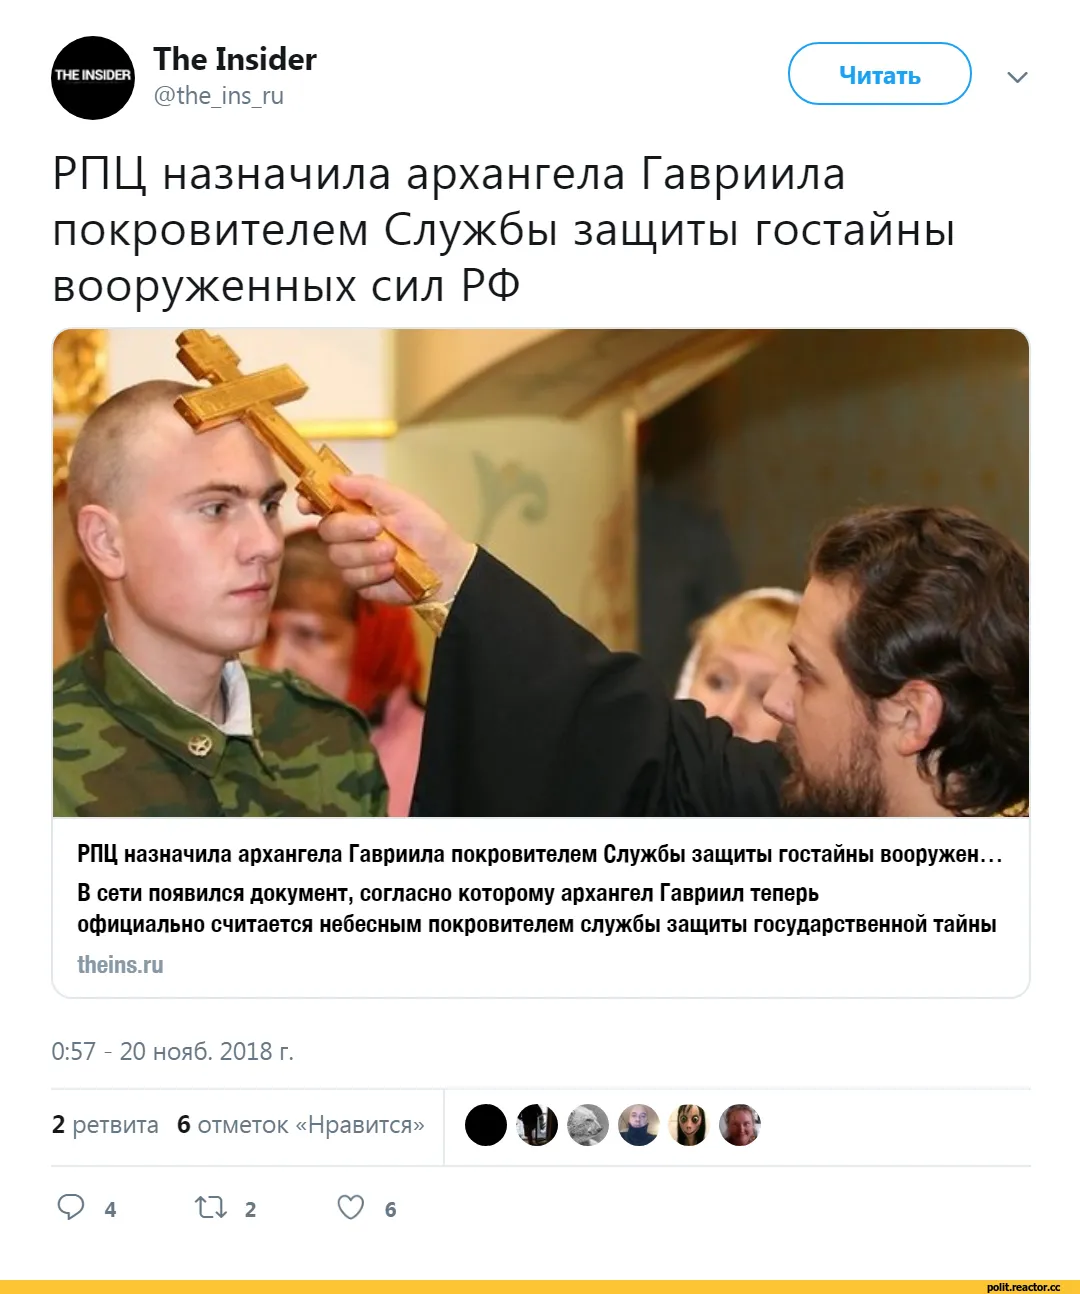View 6 отметок «Нравится» list
This screenshot has height=1294, width=1080.
point(300,1125)
